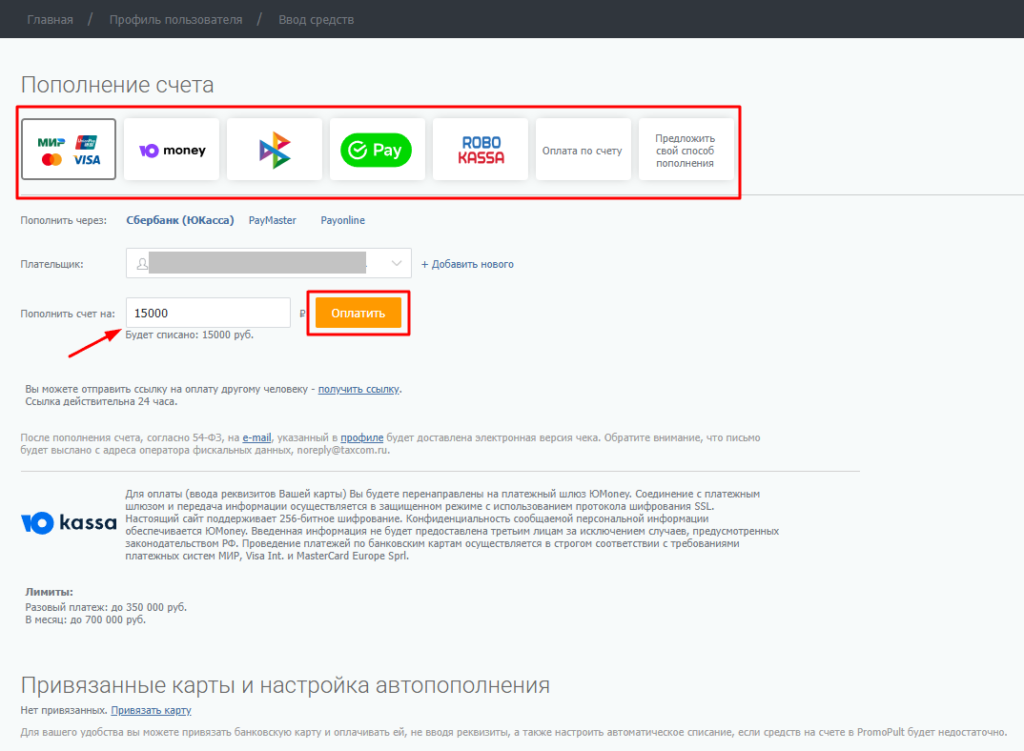Click 'Предложить свой способ пополнения' tile
This screenshot has height=751, width=1024.
(x=685, y=150)
